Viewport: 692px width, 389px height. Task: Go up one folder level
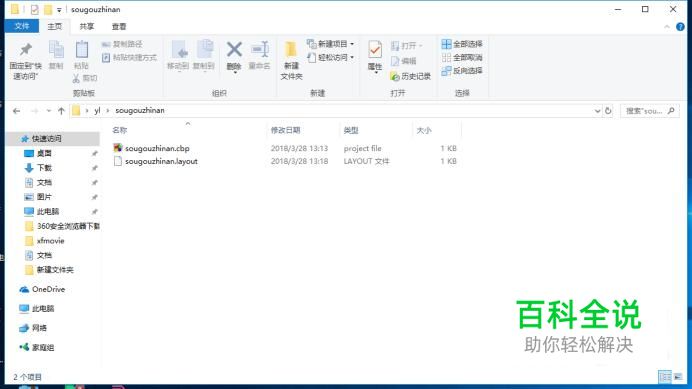pos(61,111)
